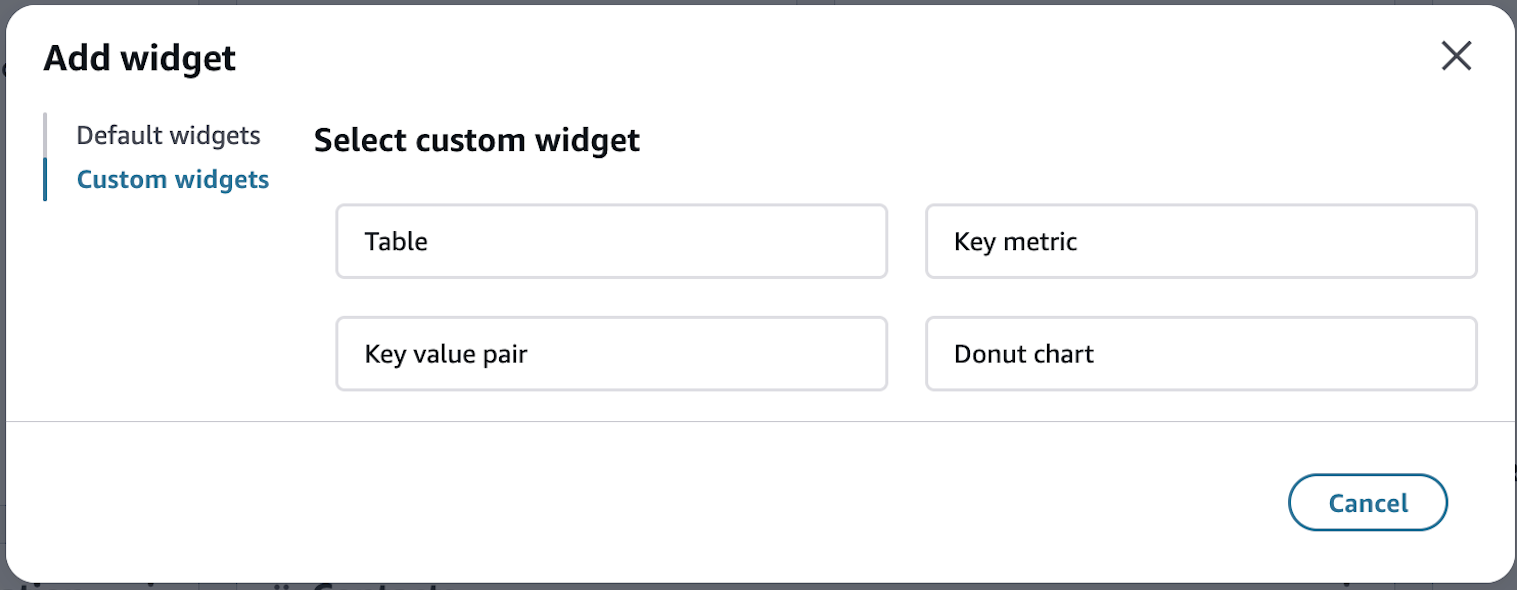Click the Add widget dialog title

click(x=139, y=58)
